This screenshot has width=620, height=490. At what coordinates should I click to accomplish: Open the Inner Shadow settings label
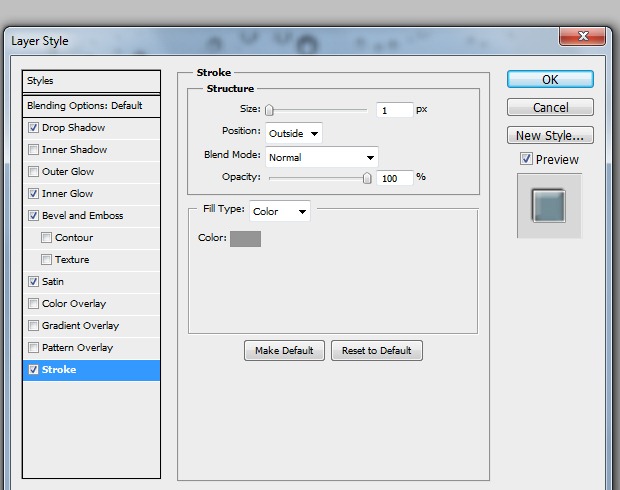(x=74, y=149)
